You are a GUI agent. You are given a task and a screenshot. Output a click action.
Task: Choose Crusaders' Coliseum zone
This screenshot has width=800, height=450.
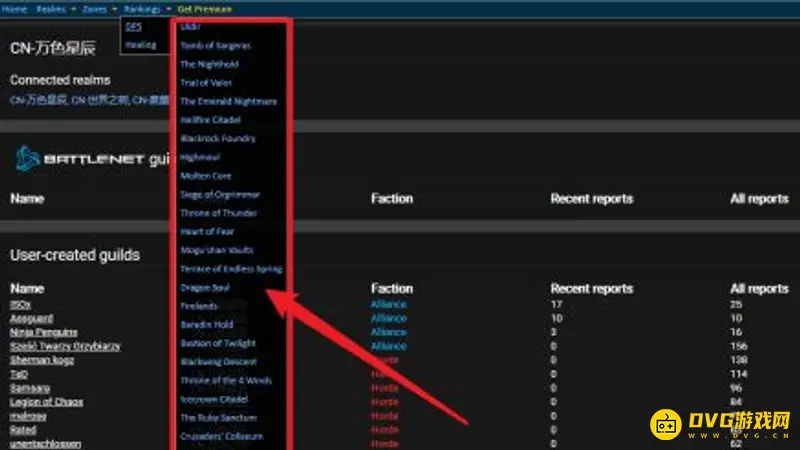coord(221,436)
